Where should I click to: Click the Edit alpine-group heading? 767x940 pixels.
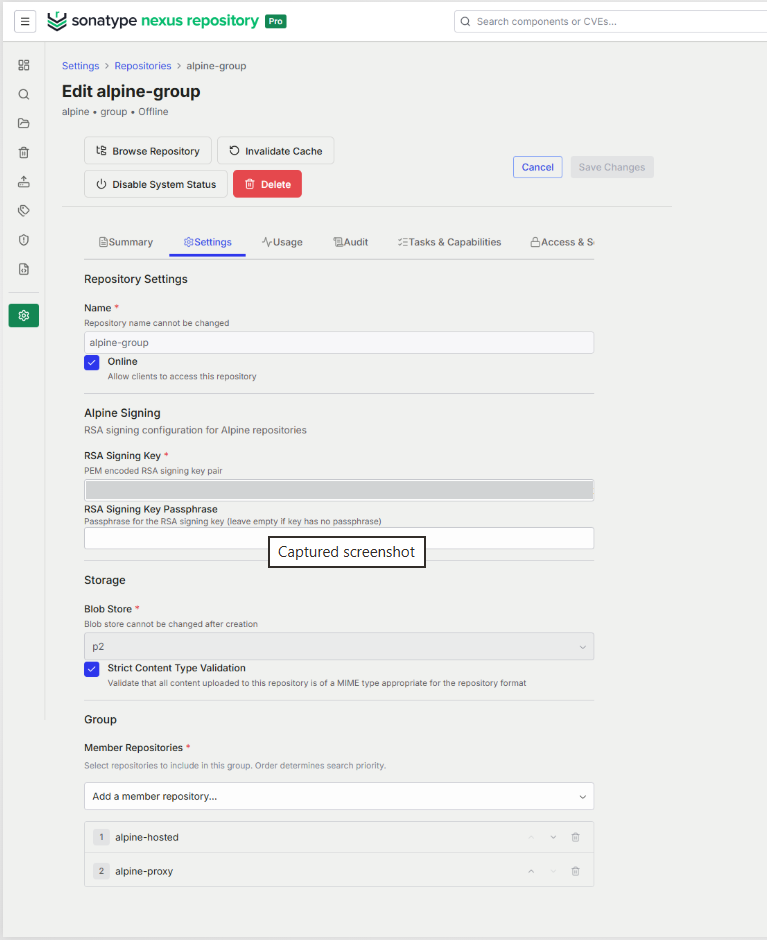pyautogui.click(x=131, y=91)
